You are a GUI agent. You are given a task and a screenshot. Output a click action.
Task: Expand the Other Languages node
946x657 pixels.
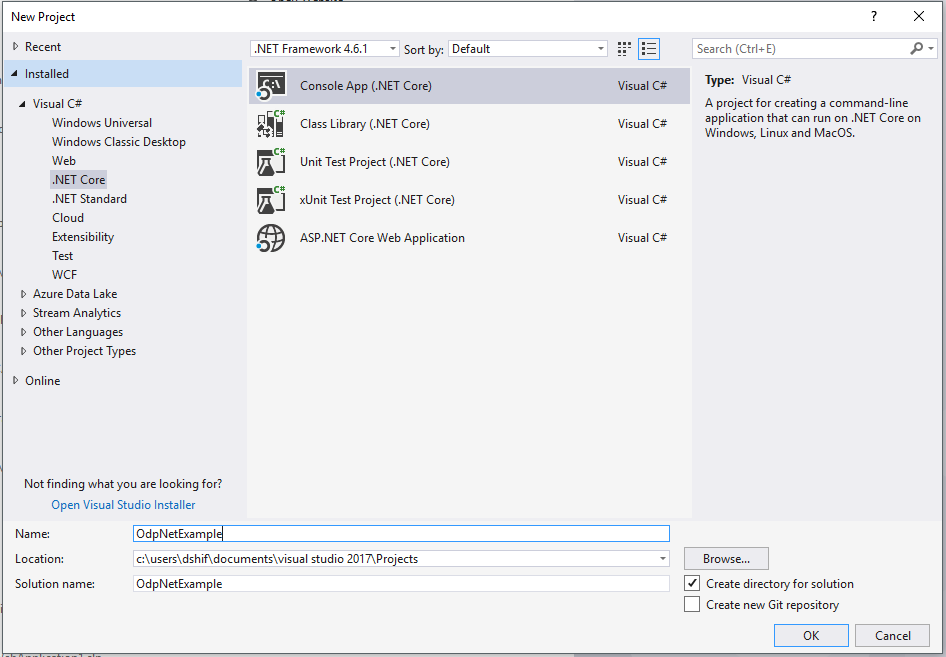[x=24, y=332]
